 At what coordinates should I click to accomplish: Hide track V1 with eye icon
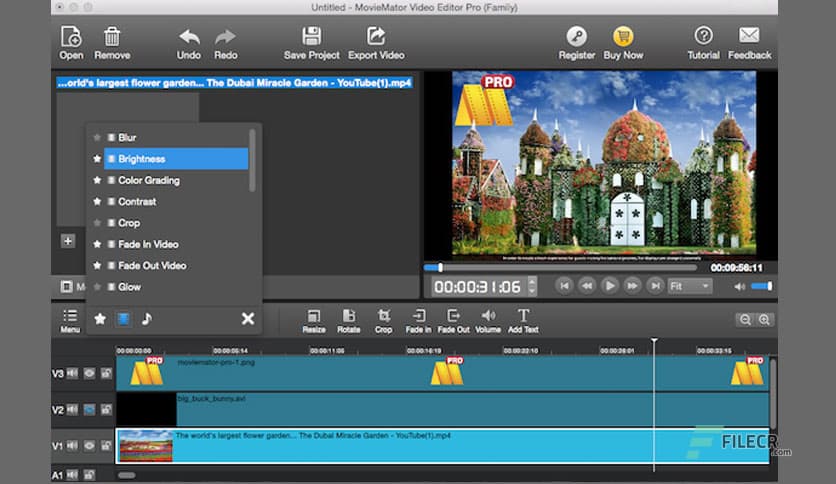click(89, 445)
